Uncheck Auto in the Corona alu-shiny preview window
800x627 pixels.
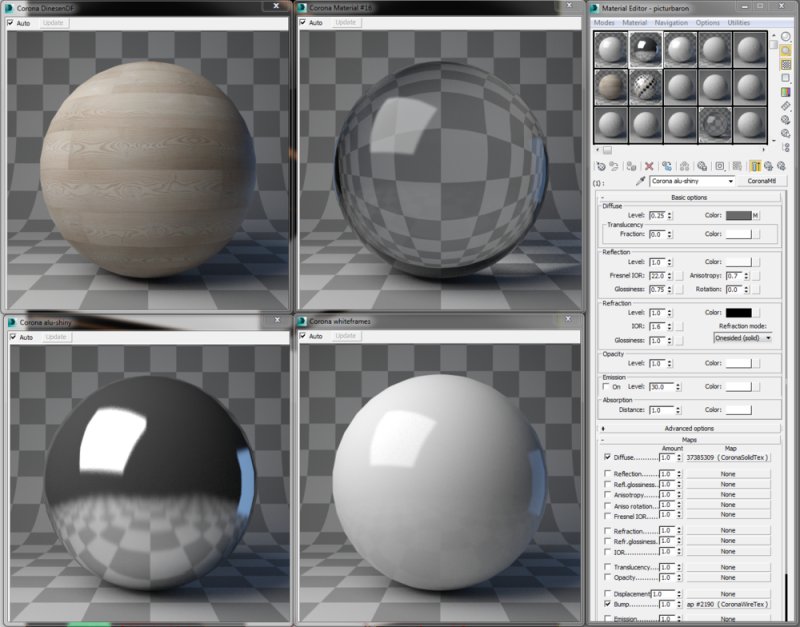14,337
